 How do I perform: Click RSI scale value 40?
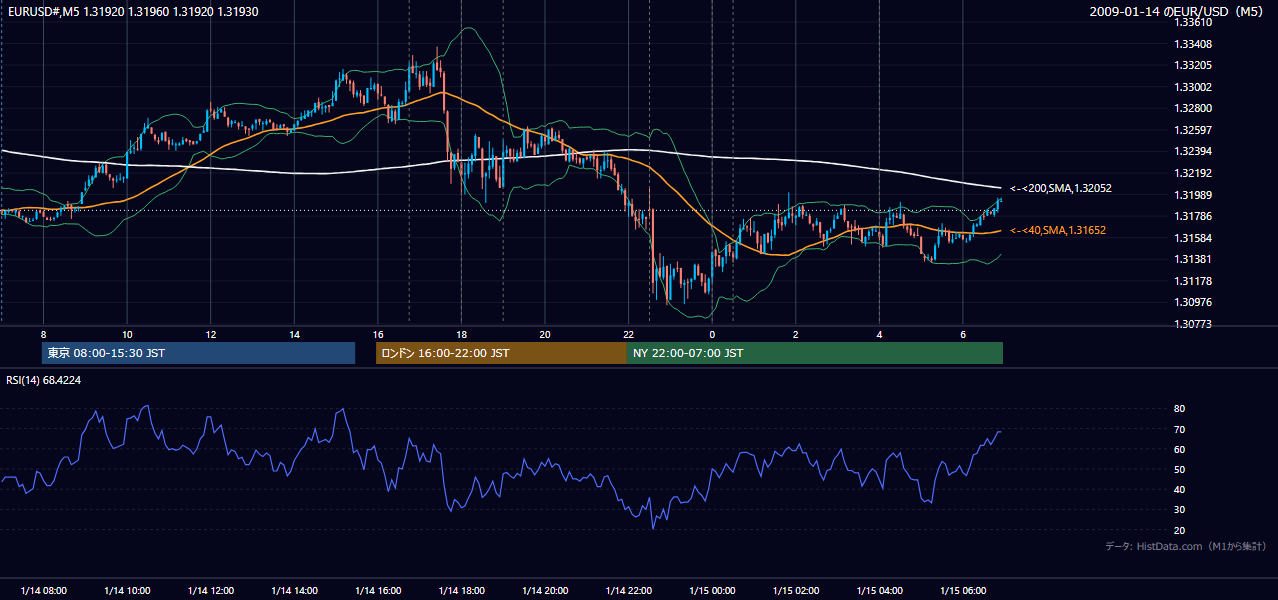(x=1179, y=489)
